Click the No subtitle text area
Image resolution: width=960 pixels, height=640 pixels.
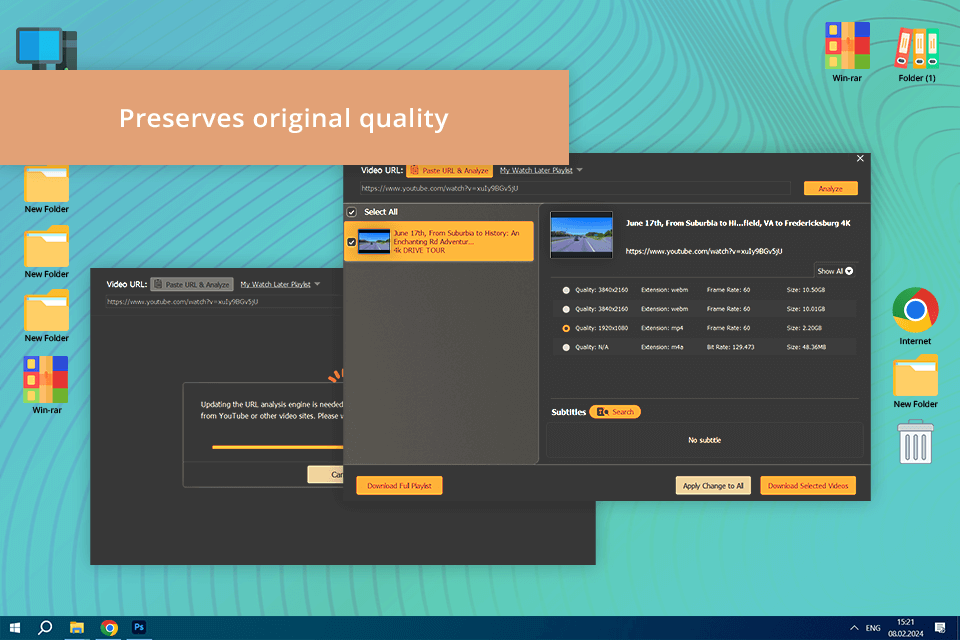pyautogui.click(x=704, y=440)
